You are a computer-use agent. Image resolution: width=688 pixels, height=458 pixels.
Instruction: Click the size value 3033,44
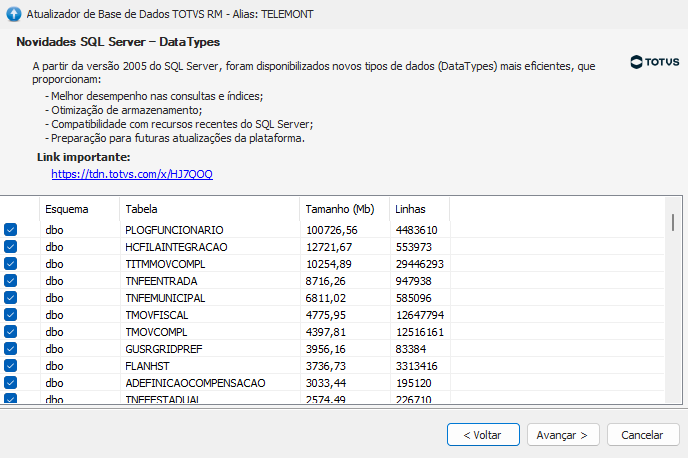pyautogui.click(x=326, y=383)
